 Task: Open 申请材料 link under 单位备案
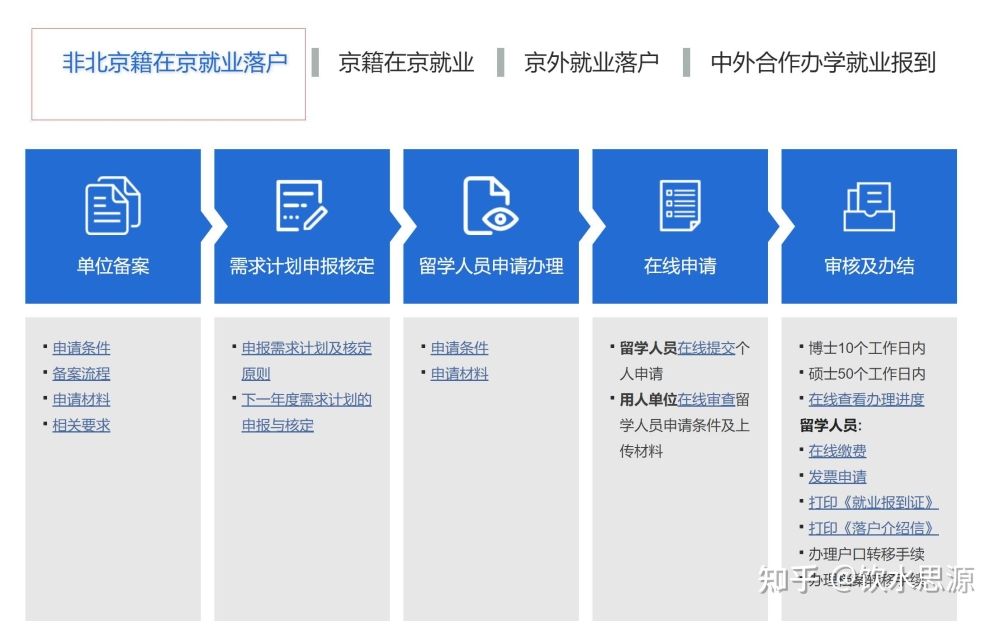[x=81, y=400]
